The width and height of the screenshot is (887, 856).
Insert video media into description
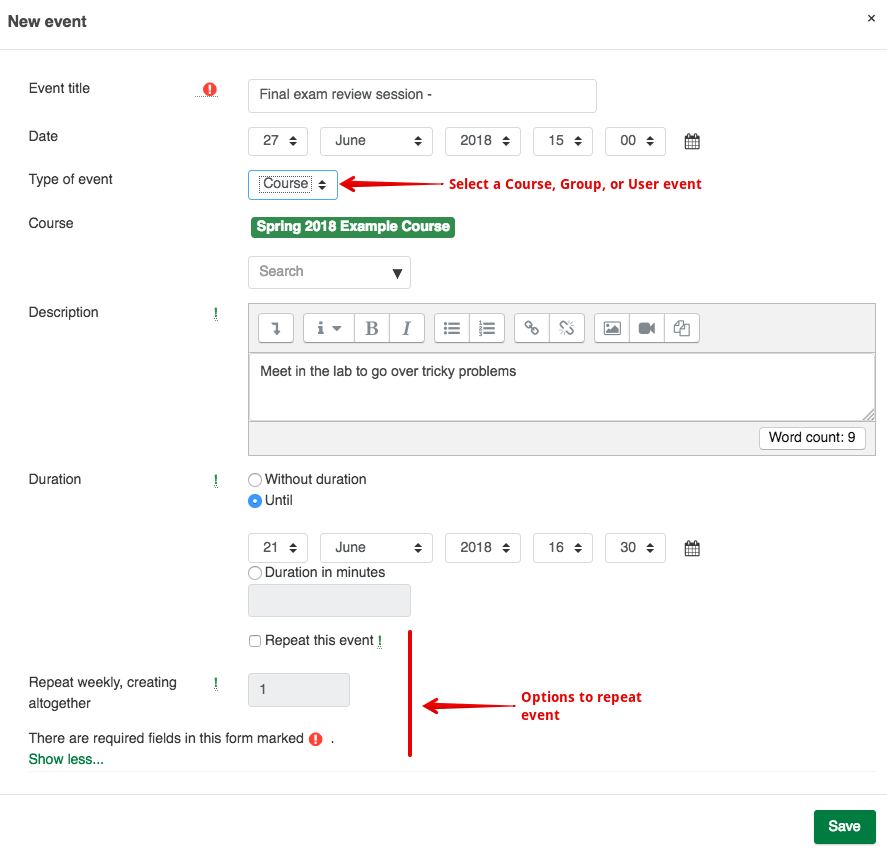[647, 328]
